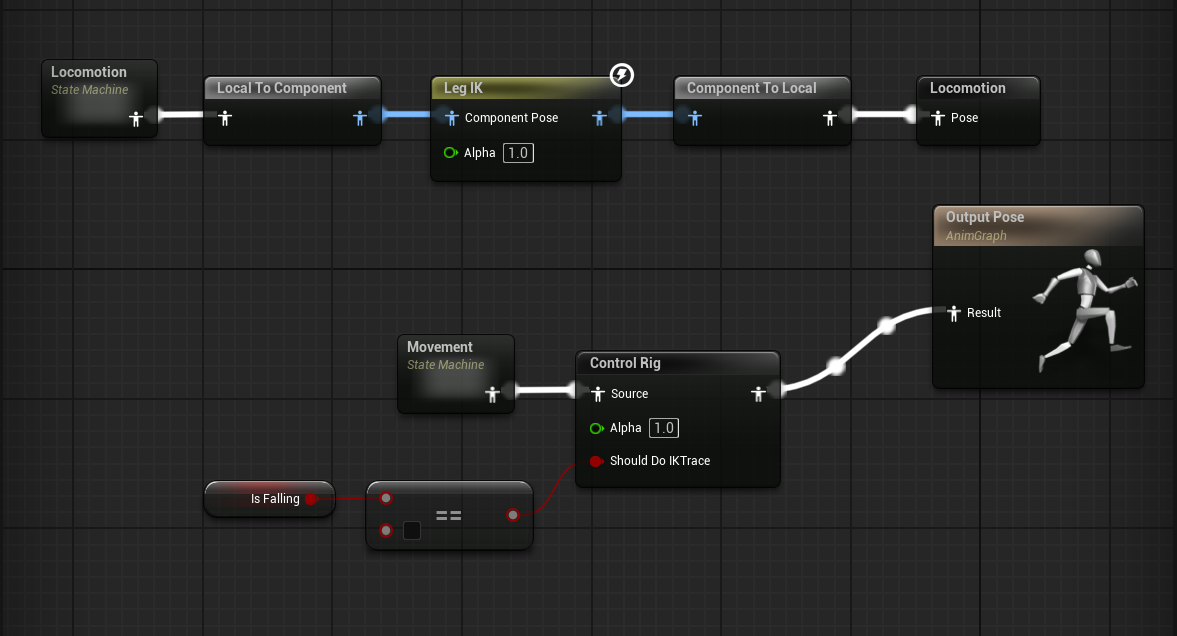Click Movement State Machine output pose pin

(492, 394)
